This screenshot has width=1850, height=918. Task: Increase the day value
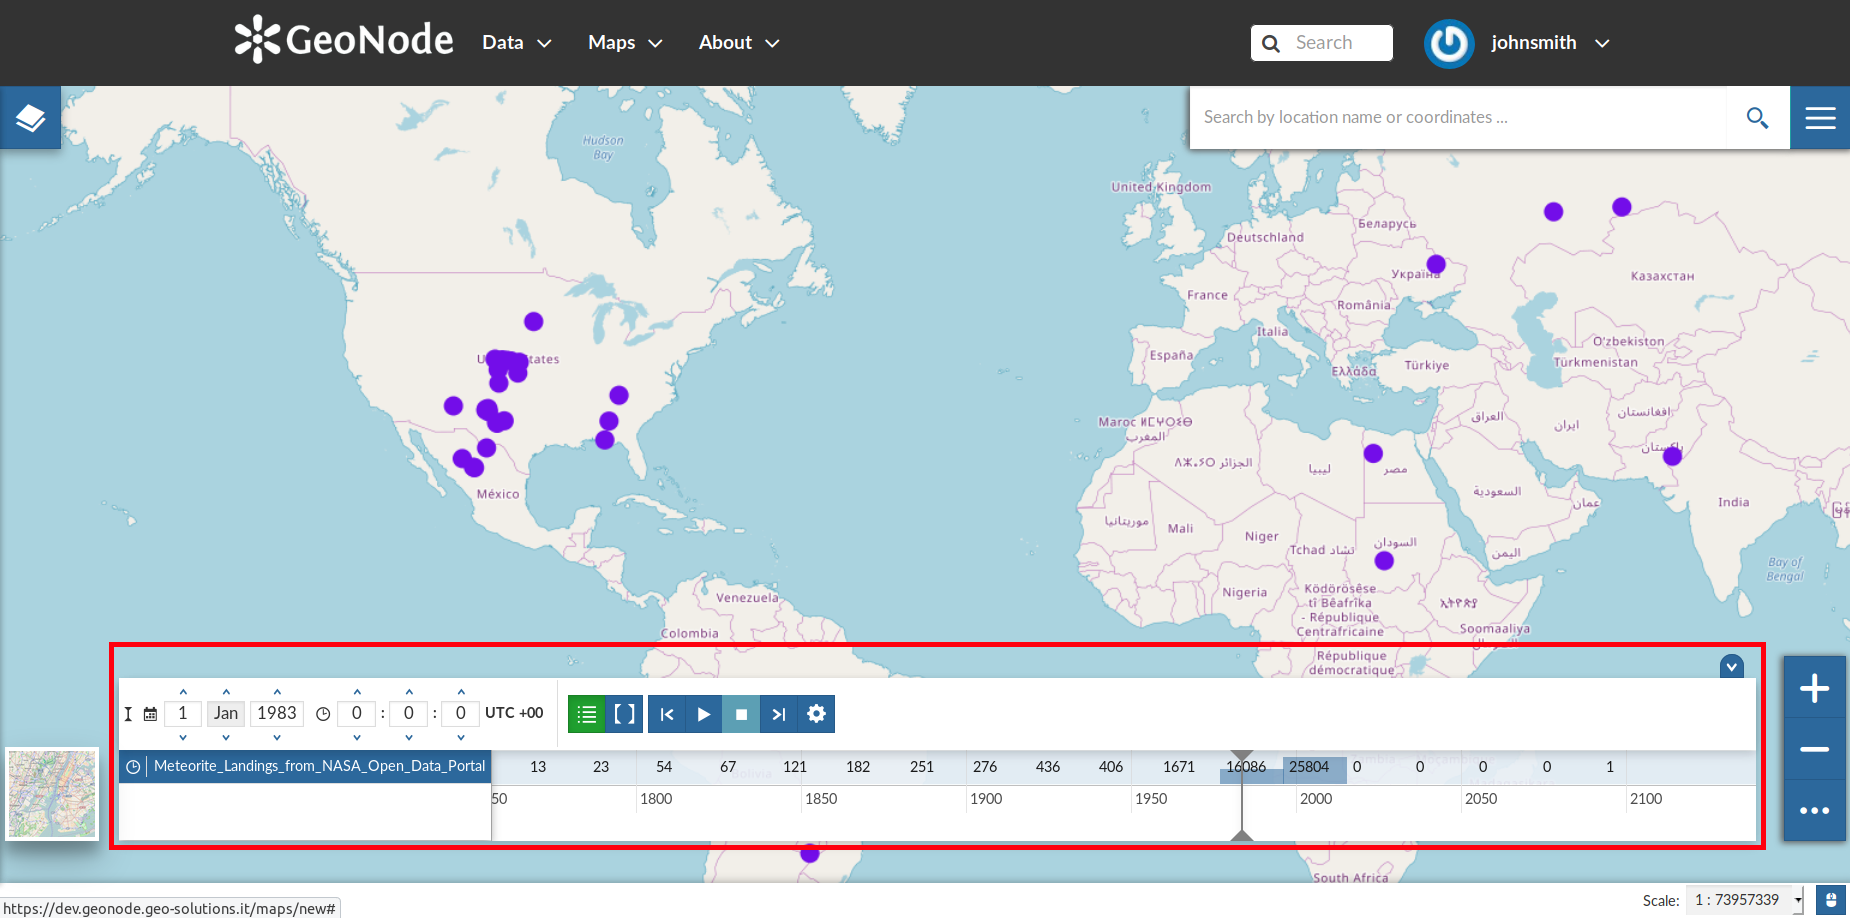pos(183,691)
